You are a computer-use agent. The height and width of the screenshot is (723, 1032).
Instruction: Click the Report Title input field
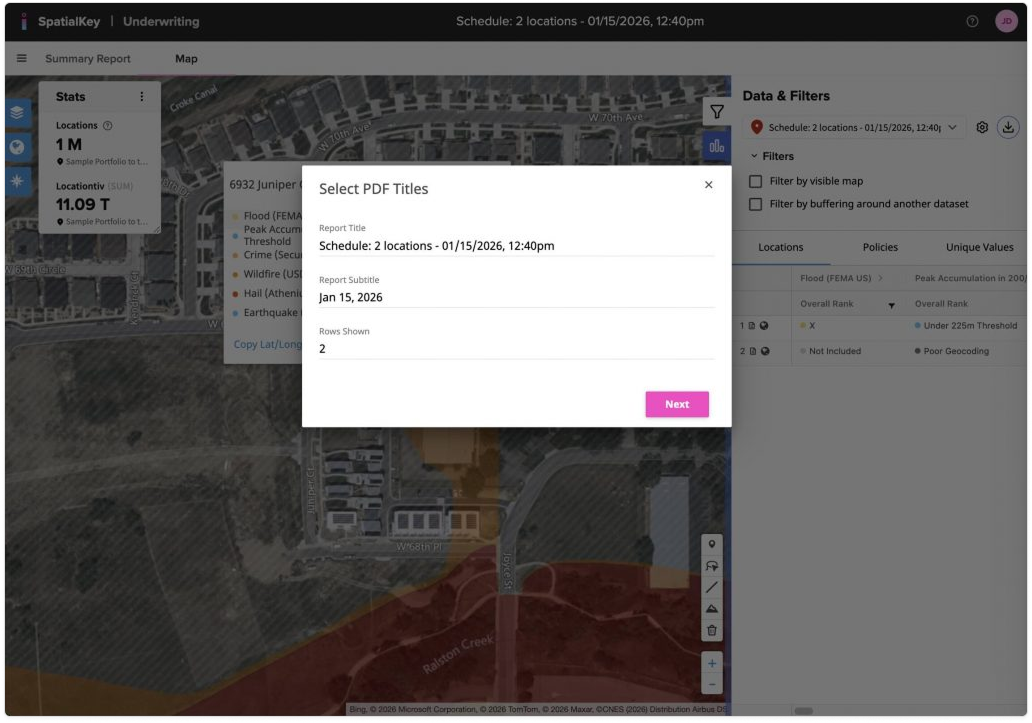point(516,245)
